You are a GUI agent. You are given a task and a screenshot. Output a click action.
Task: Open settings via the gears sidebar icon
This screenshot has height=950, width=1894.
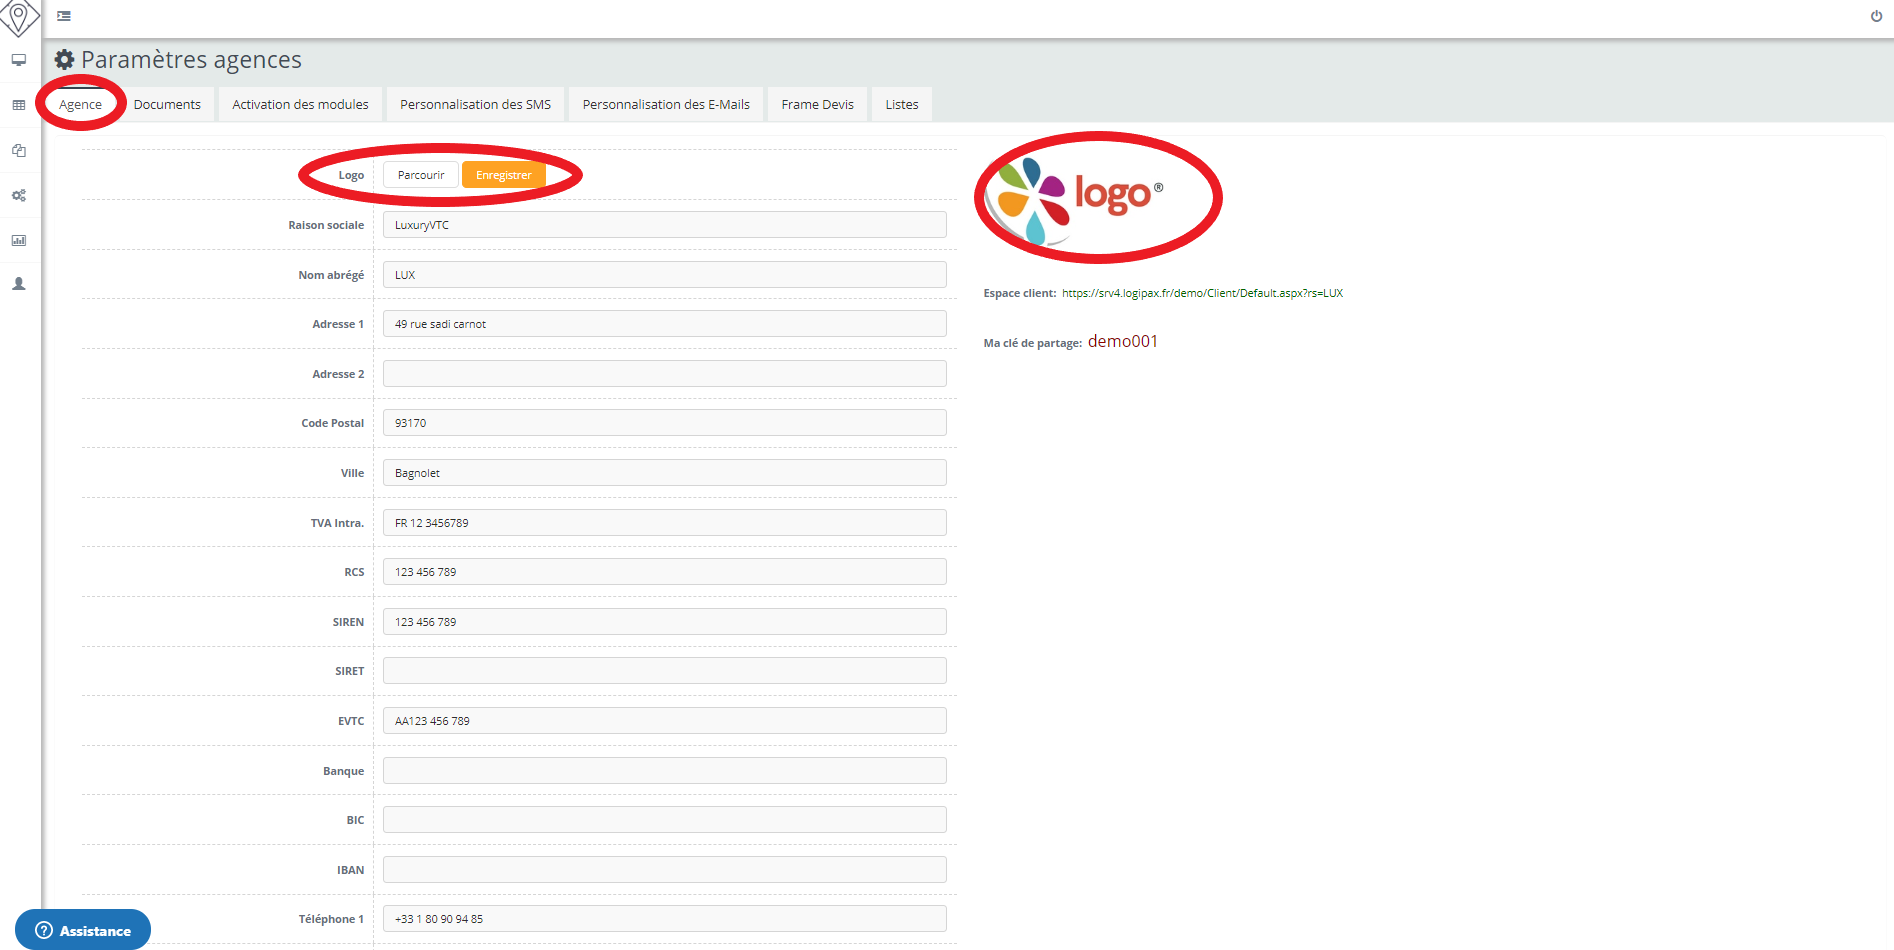[18, 195]
